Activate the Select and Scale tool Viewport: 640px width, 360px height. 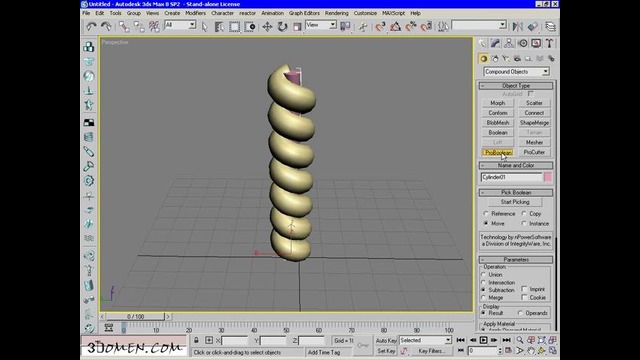[297, 27]
